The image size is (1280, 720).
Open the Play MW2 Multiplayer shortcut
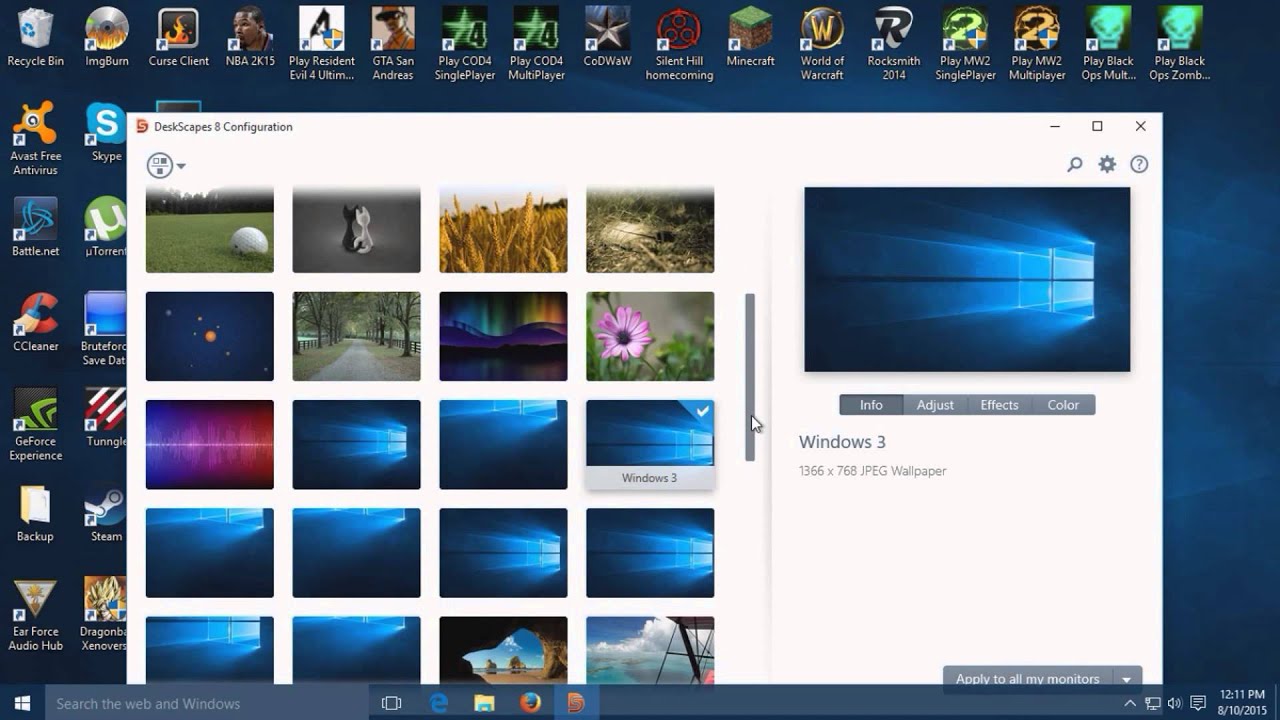(x=1037, y=44)
